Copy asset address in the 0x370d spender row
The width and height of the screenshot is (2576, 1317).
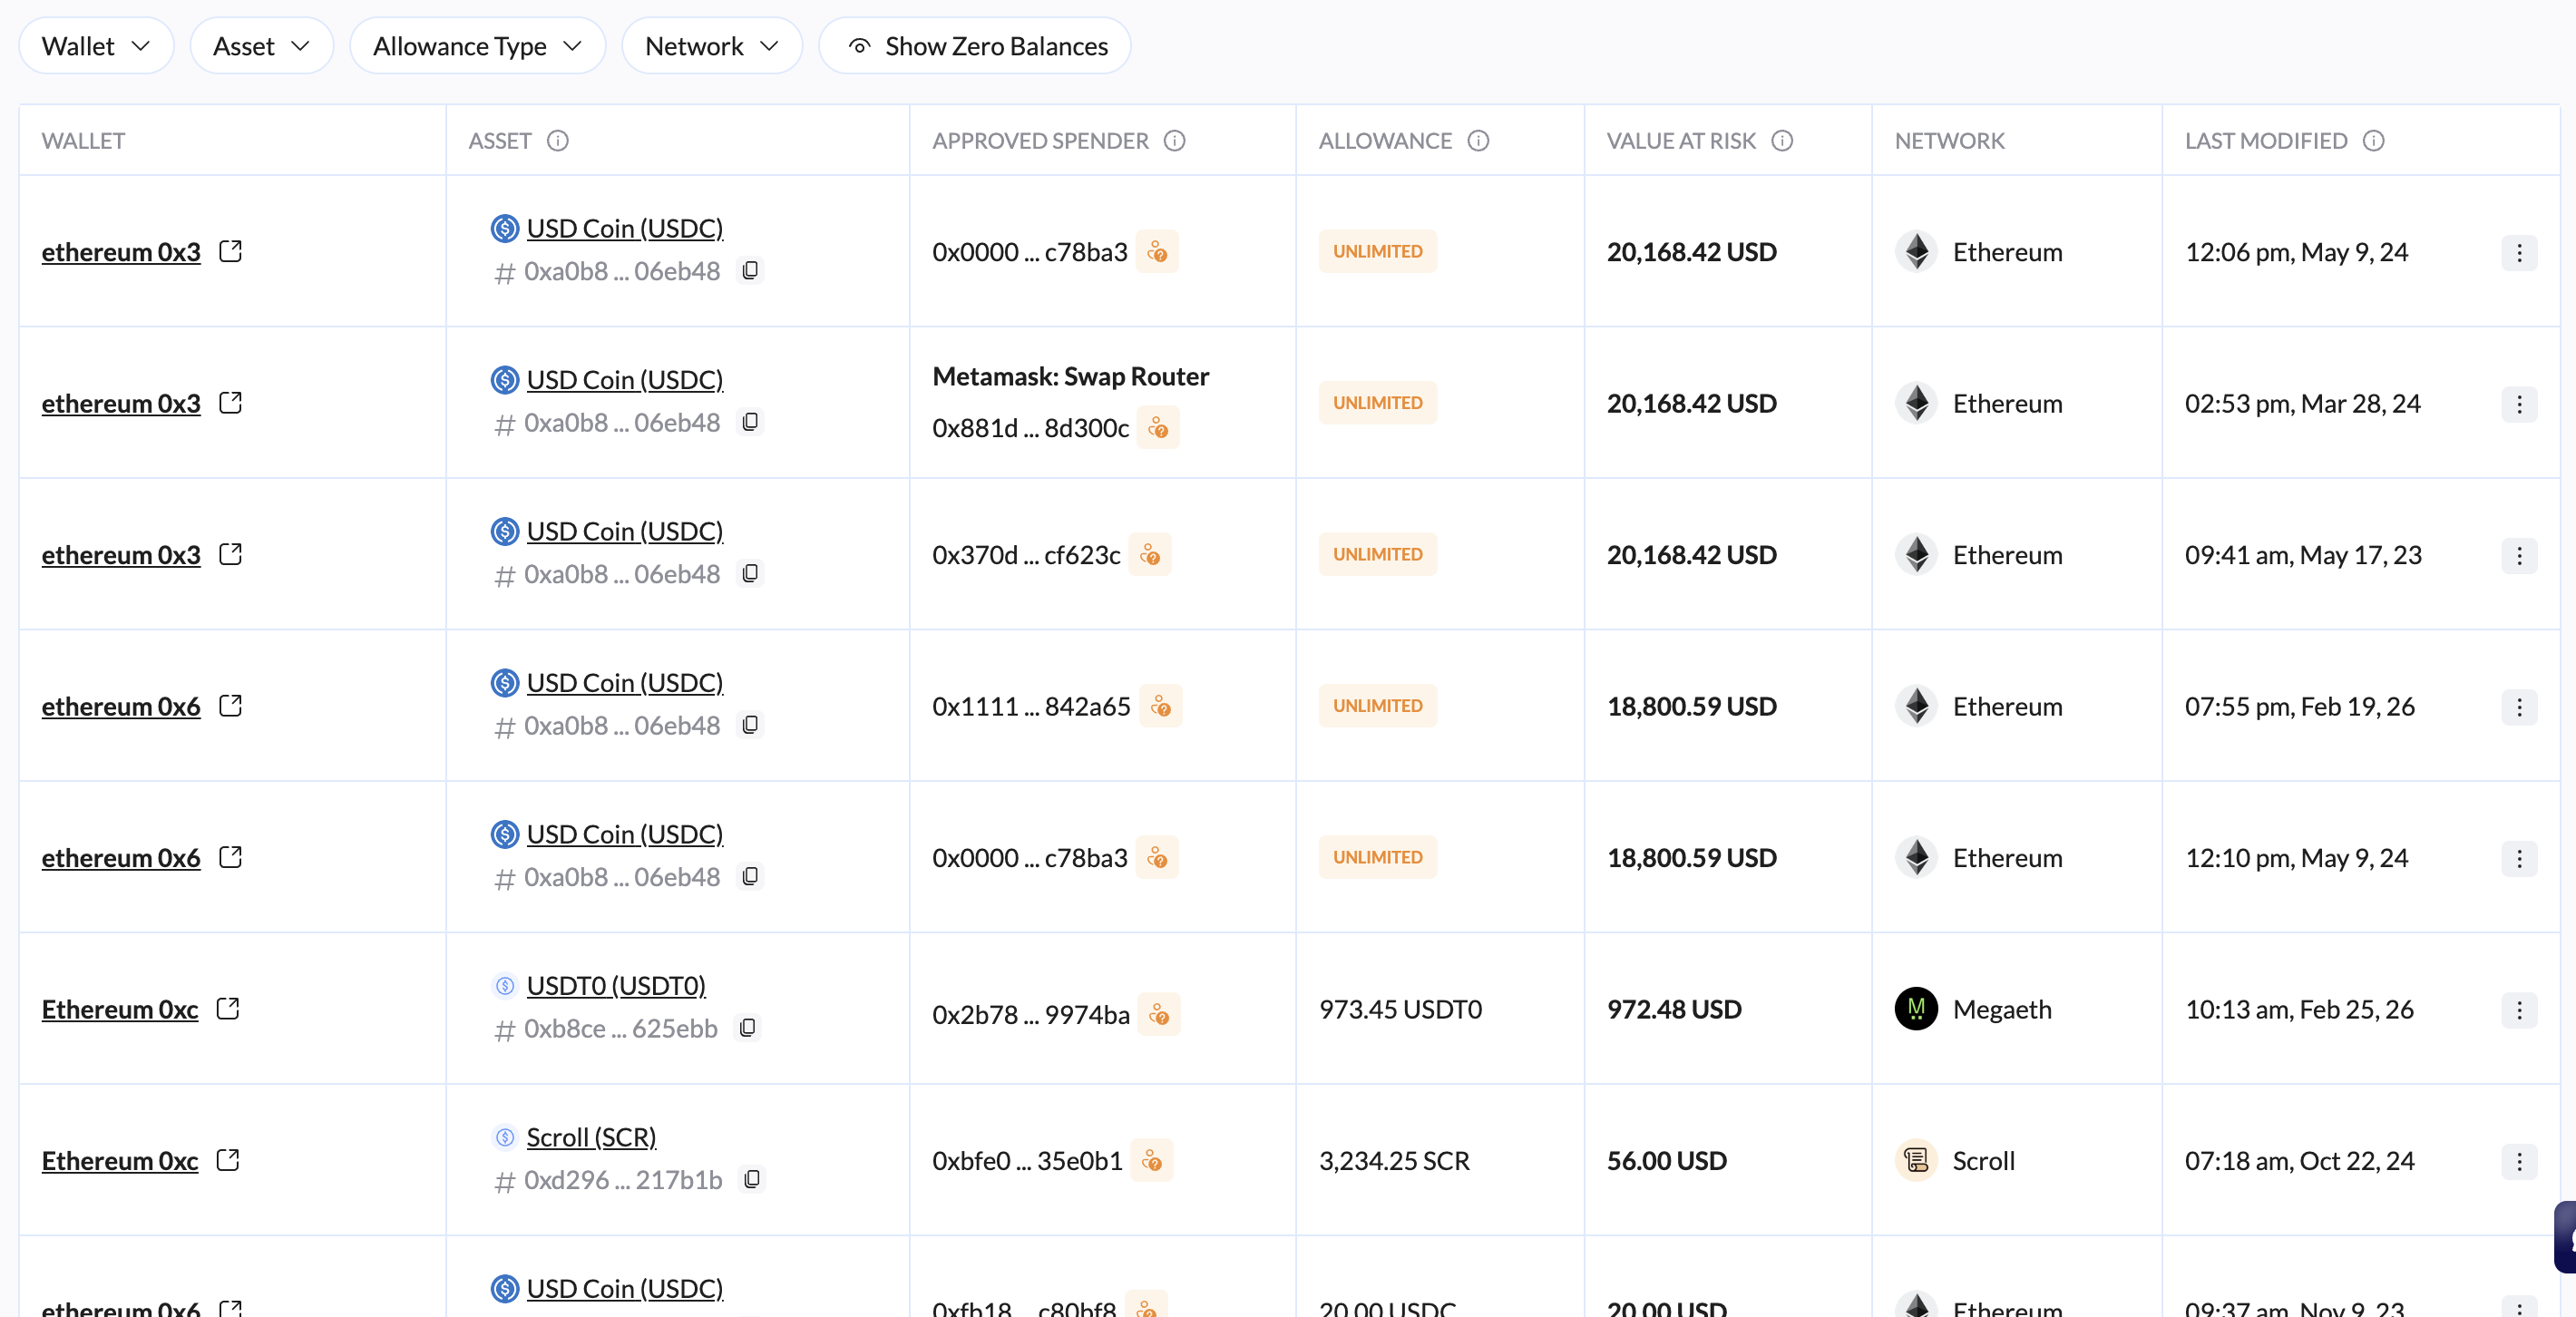(x=750, y=573)
